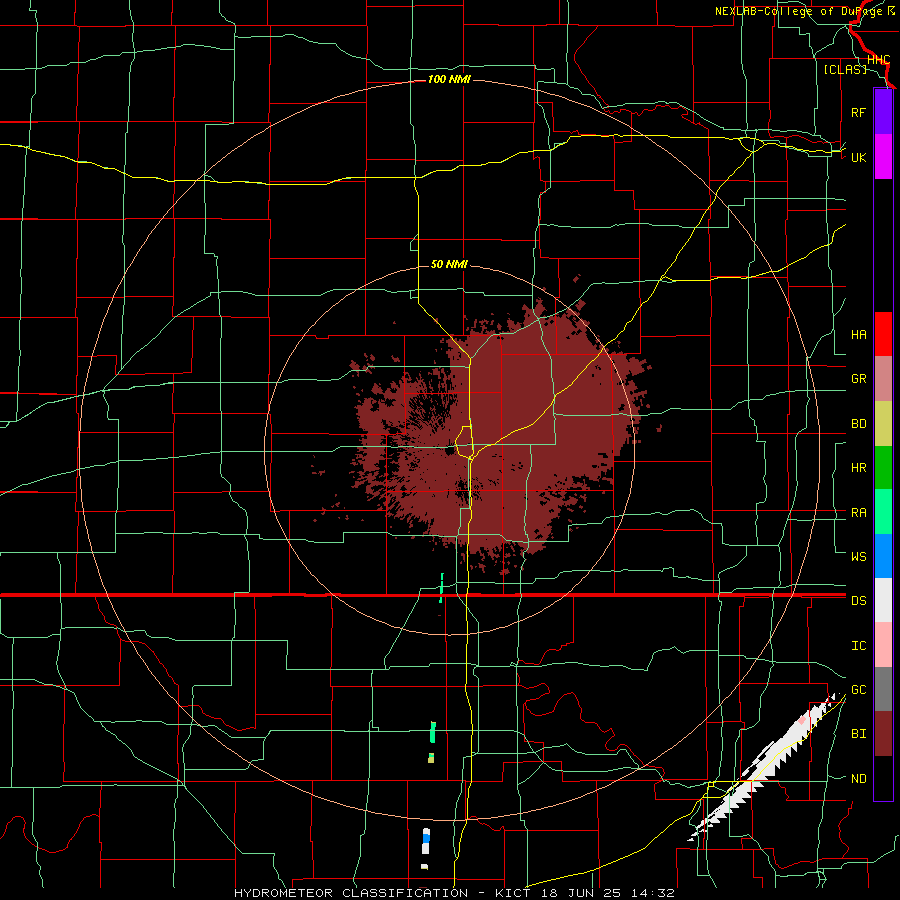Viewport: 900px width, 900px height.
Task: Click the RA legend label
Action: 859,513
